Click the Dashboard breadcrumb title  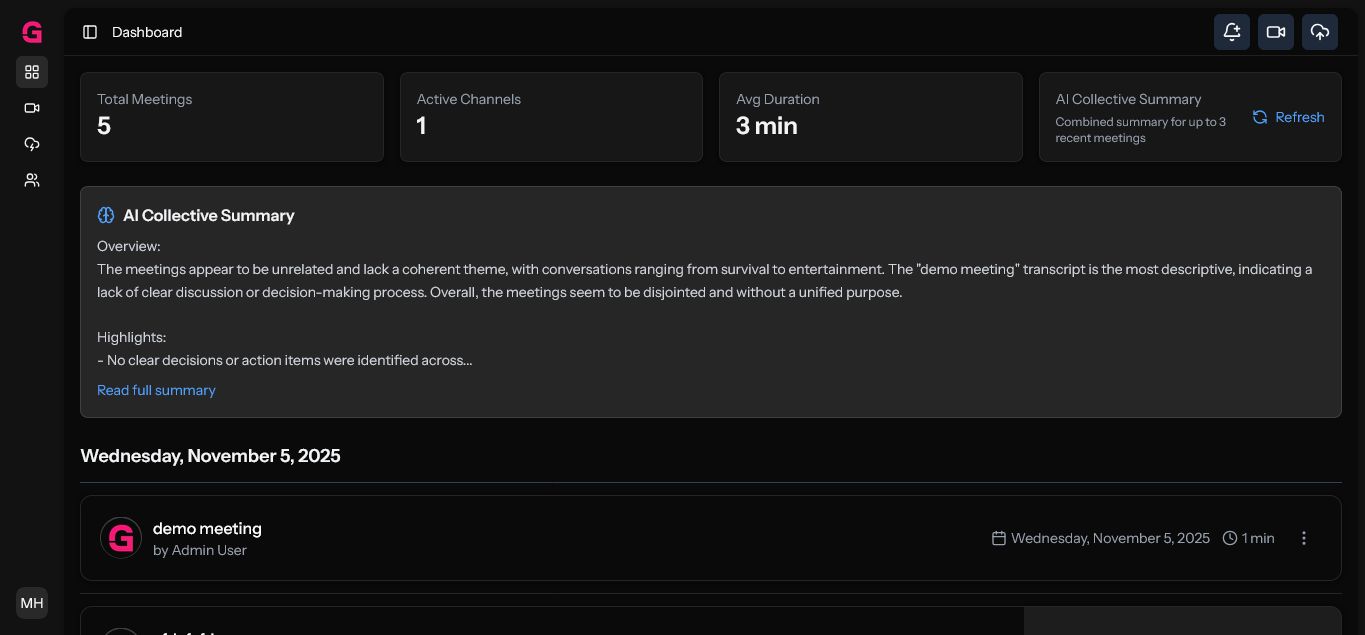pos(147,32)
